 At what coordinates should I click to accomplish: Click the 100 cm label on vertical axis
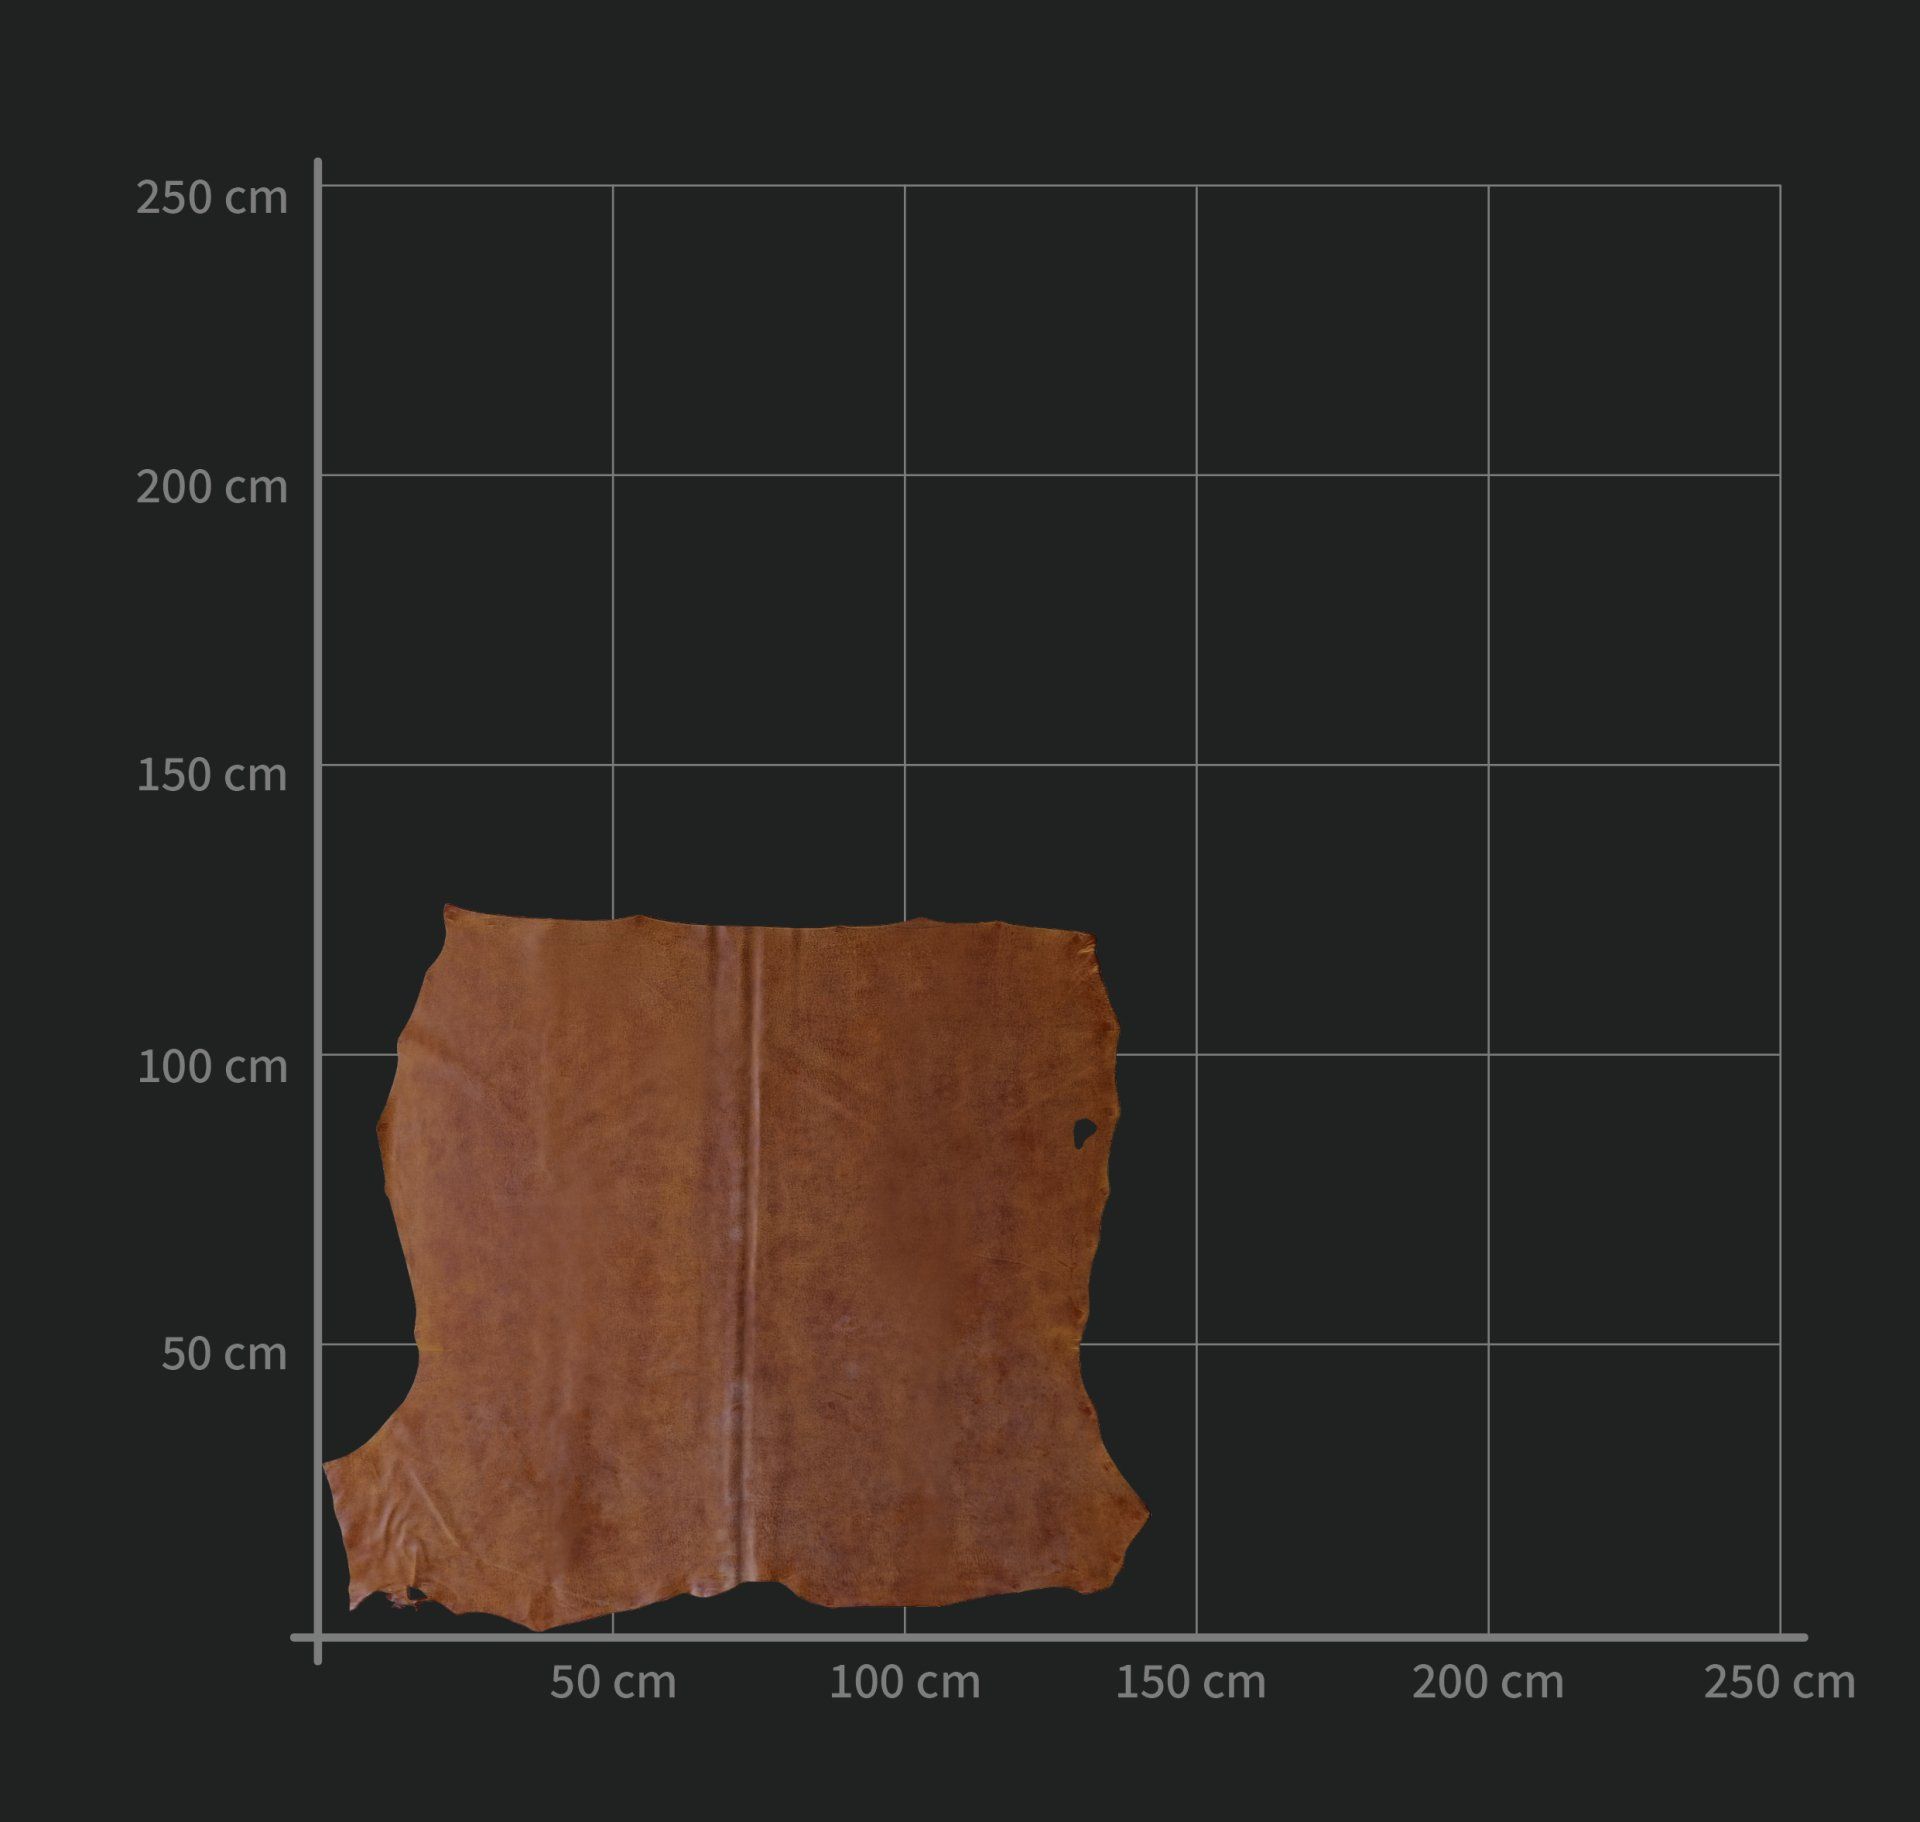coord(211,1066)
